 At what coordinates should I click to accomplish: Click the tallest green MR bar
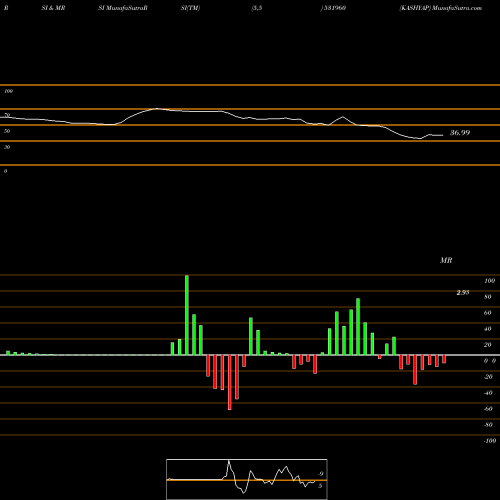(187, 315)
